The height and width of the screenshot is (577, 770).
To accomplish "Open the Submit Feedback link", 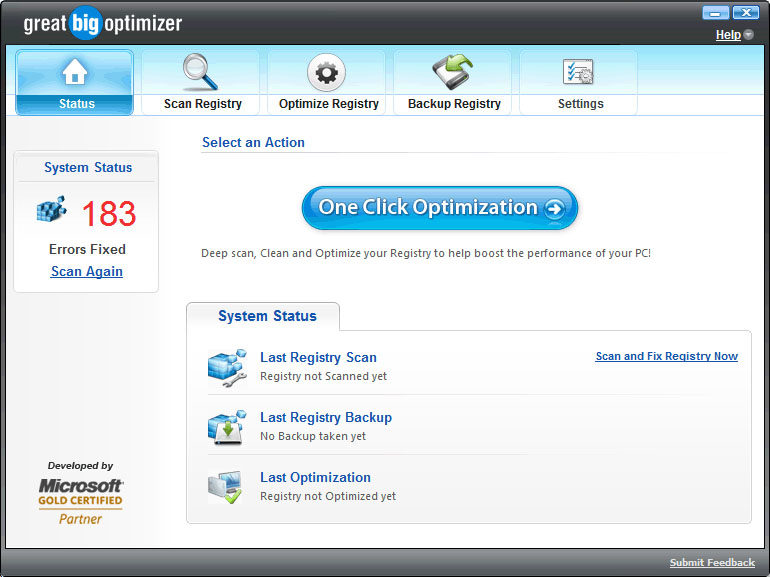I will 712,563.
